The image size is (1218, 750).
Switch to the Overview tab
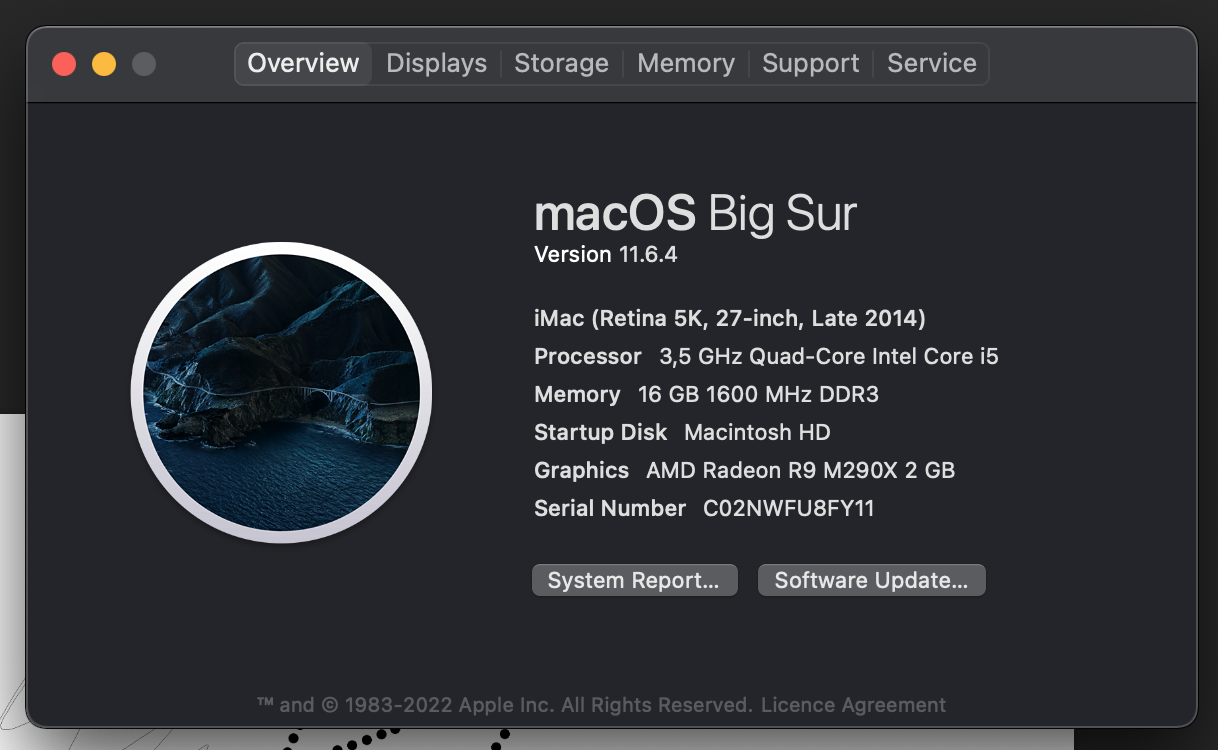click(x=303, y=63)
